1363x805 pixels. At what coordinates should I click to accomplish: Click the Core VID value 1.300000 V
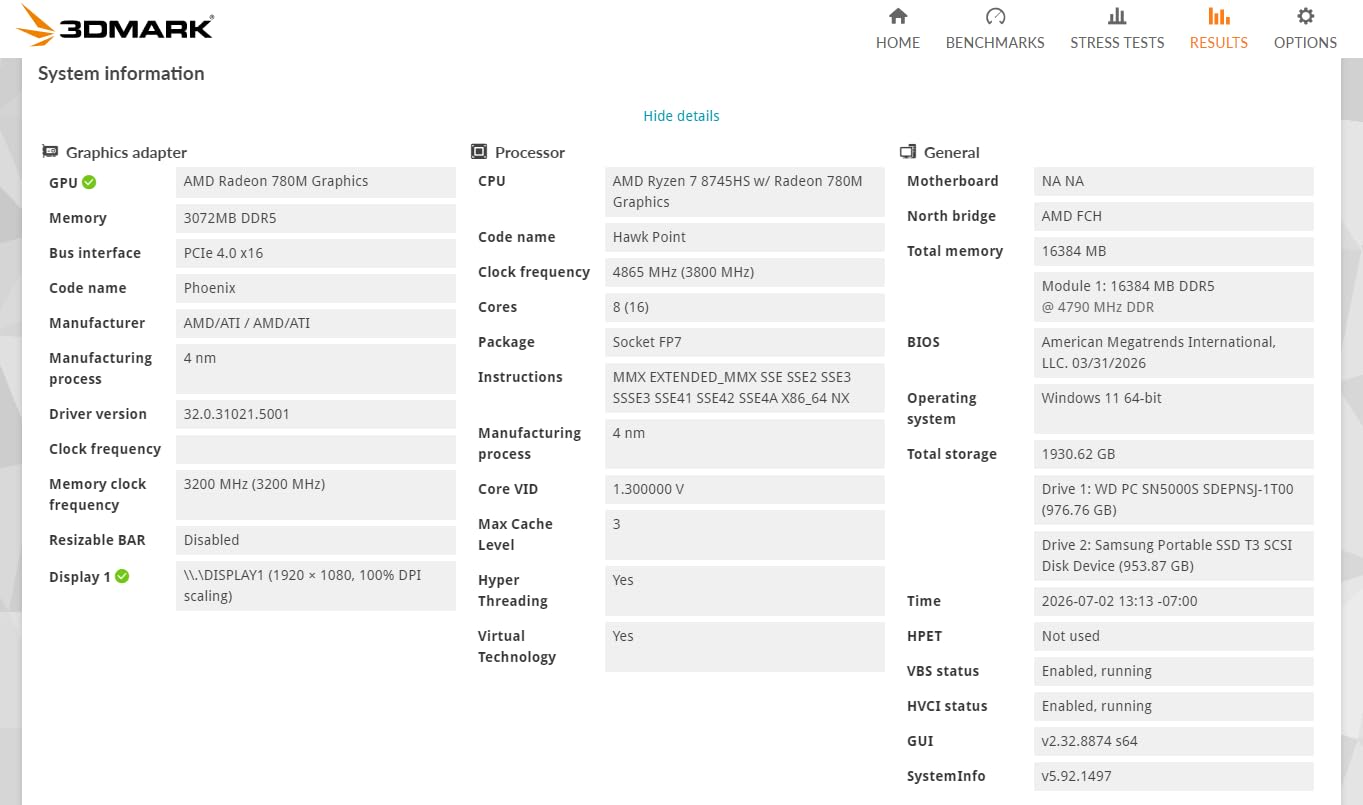pos(745,489)
